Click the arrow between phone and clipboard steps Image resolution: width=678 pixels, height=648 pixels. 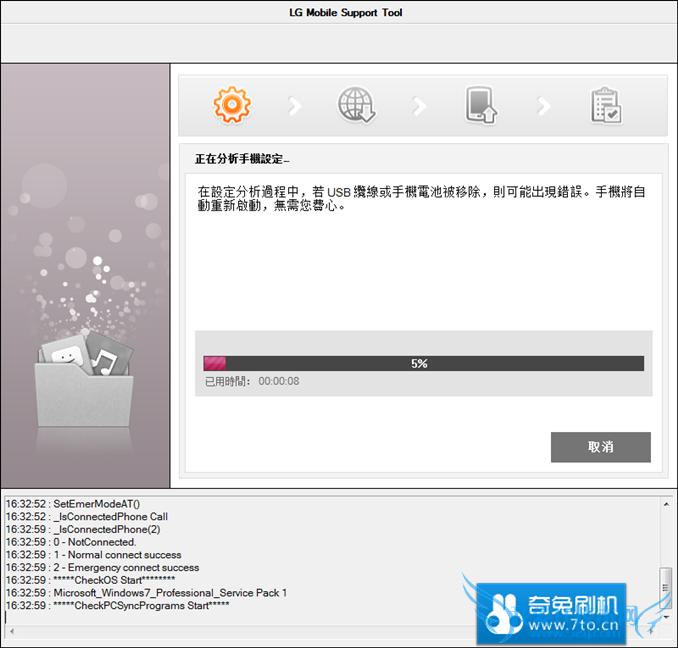click(x=544, y=106)
